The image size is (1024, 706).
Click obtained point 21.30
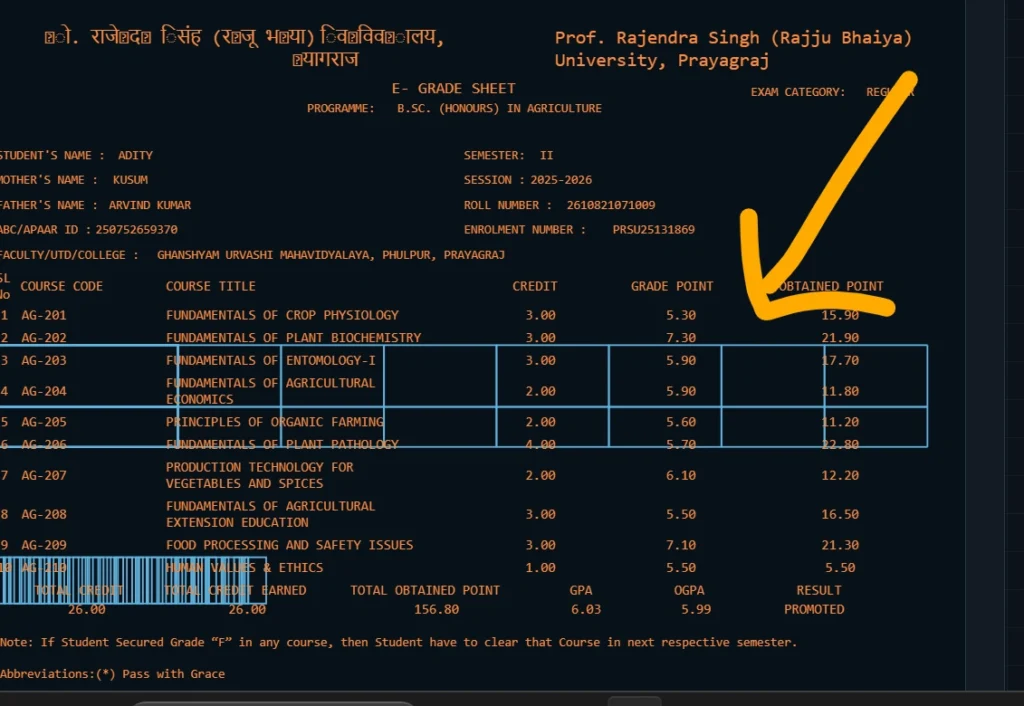coord(840,545)
